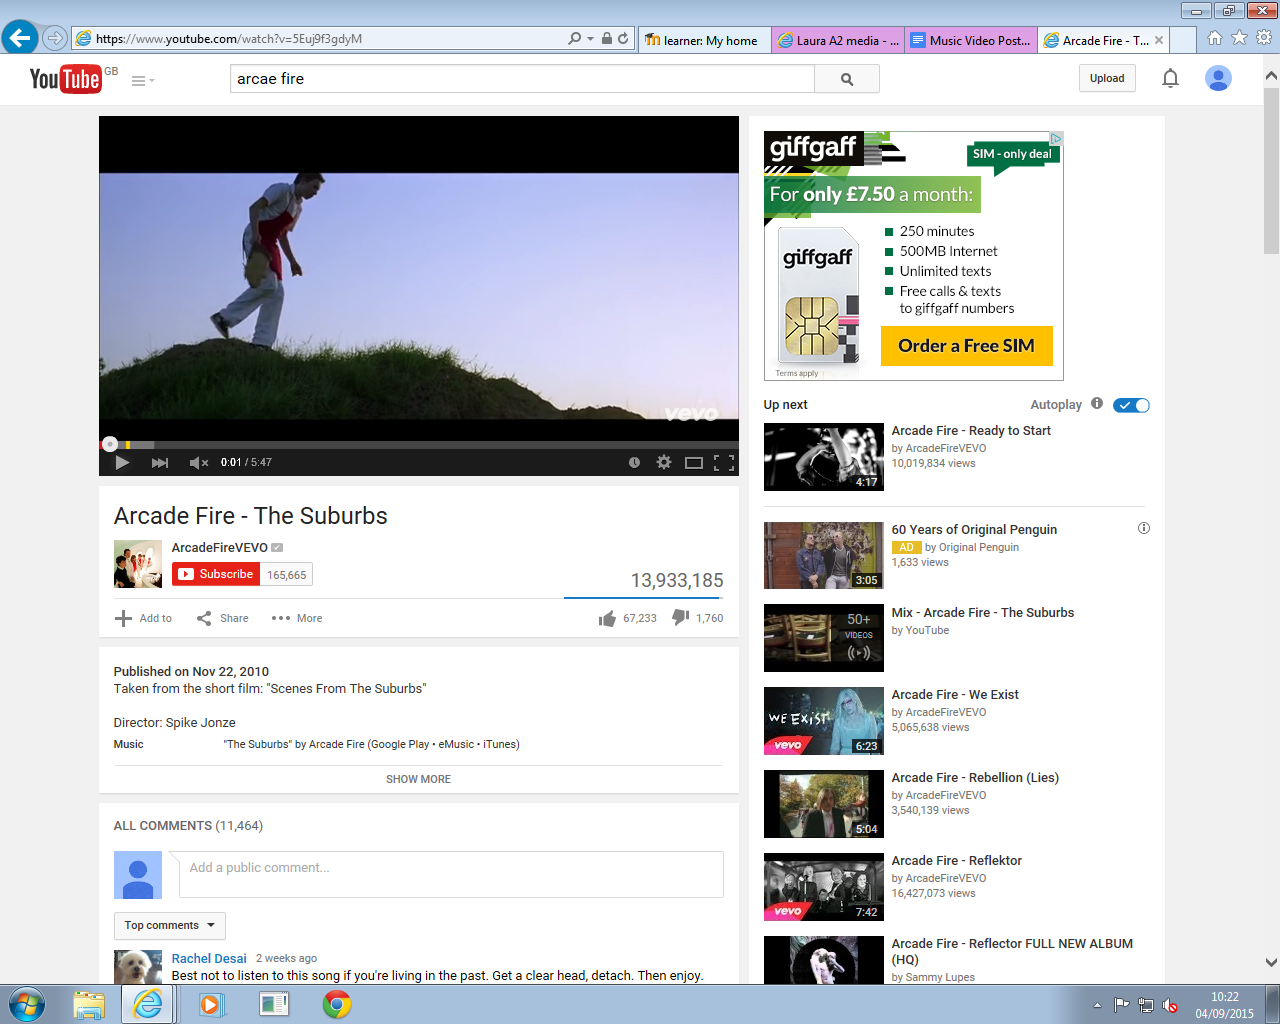The height and width of the screenshot is (1024, 1280).
Task: Click Add to playlist
Action: 143,618
